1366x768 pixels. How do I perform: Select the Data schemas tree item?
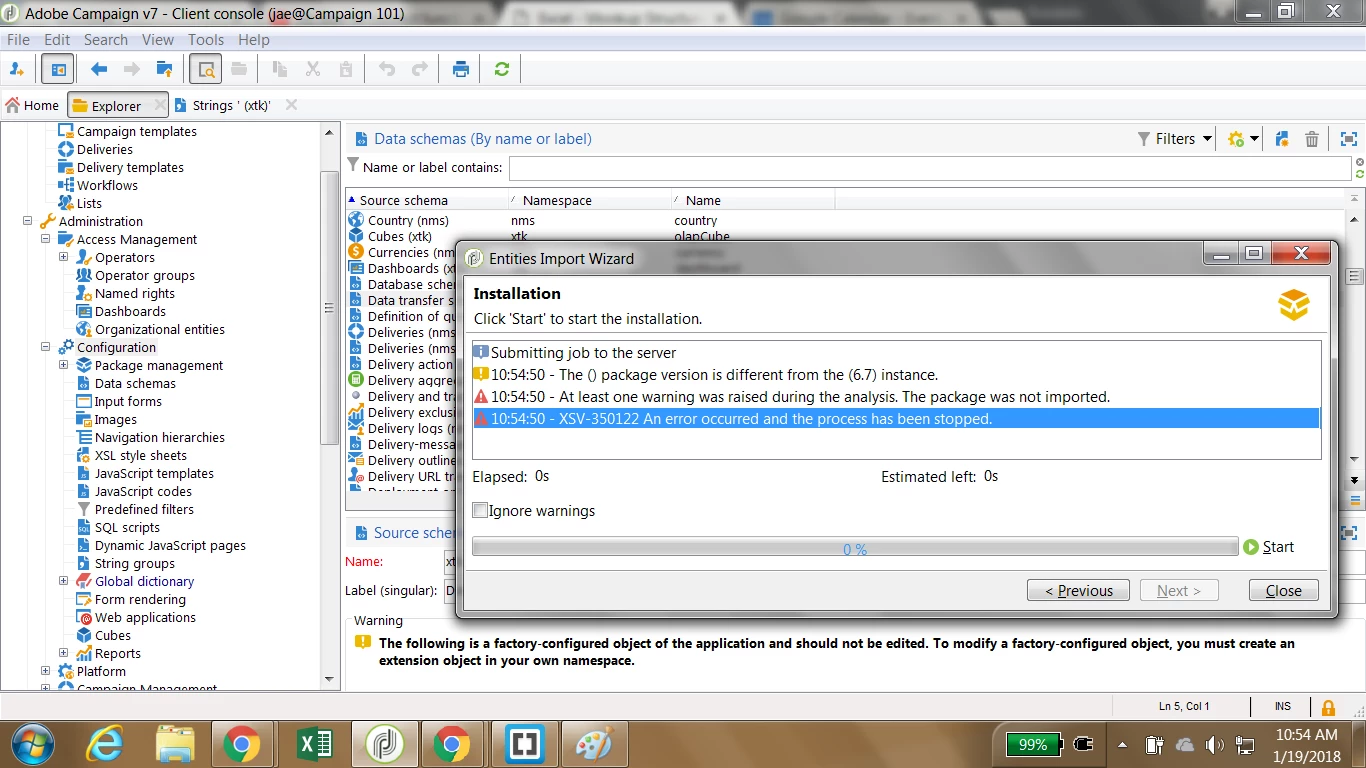[x=135, y=383]
